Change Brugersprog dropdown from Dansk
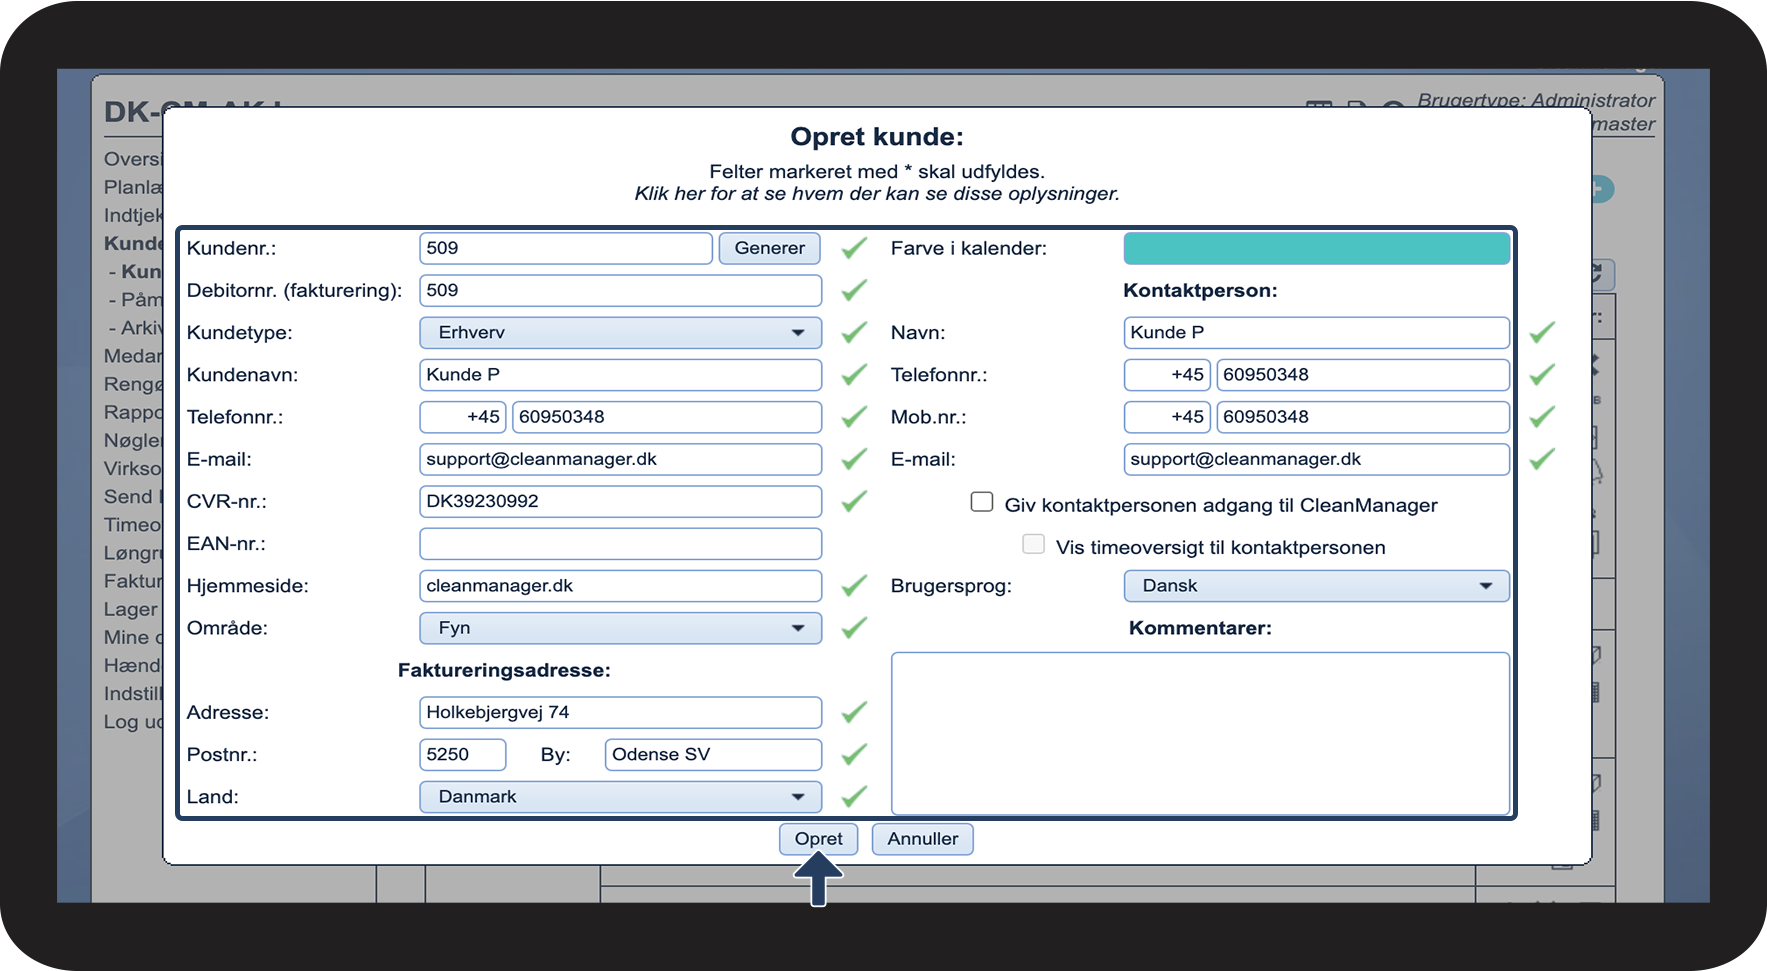The height and width of the screenshot is (971, 1767). coord(1316,586)
